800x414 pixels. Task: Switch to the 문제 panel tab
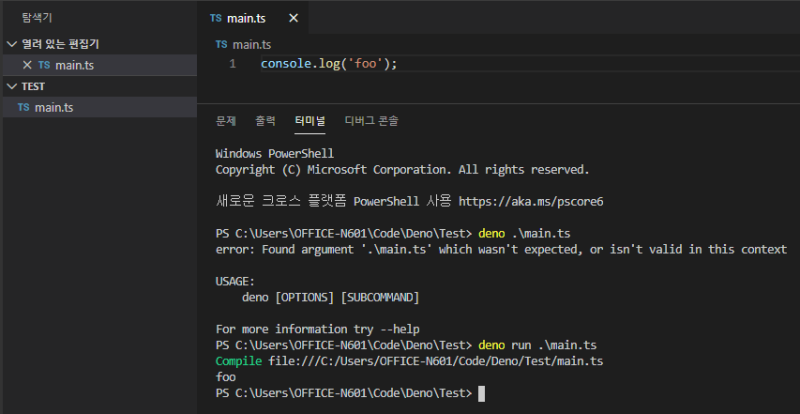(226, 121)
